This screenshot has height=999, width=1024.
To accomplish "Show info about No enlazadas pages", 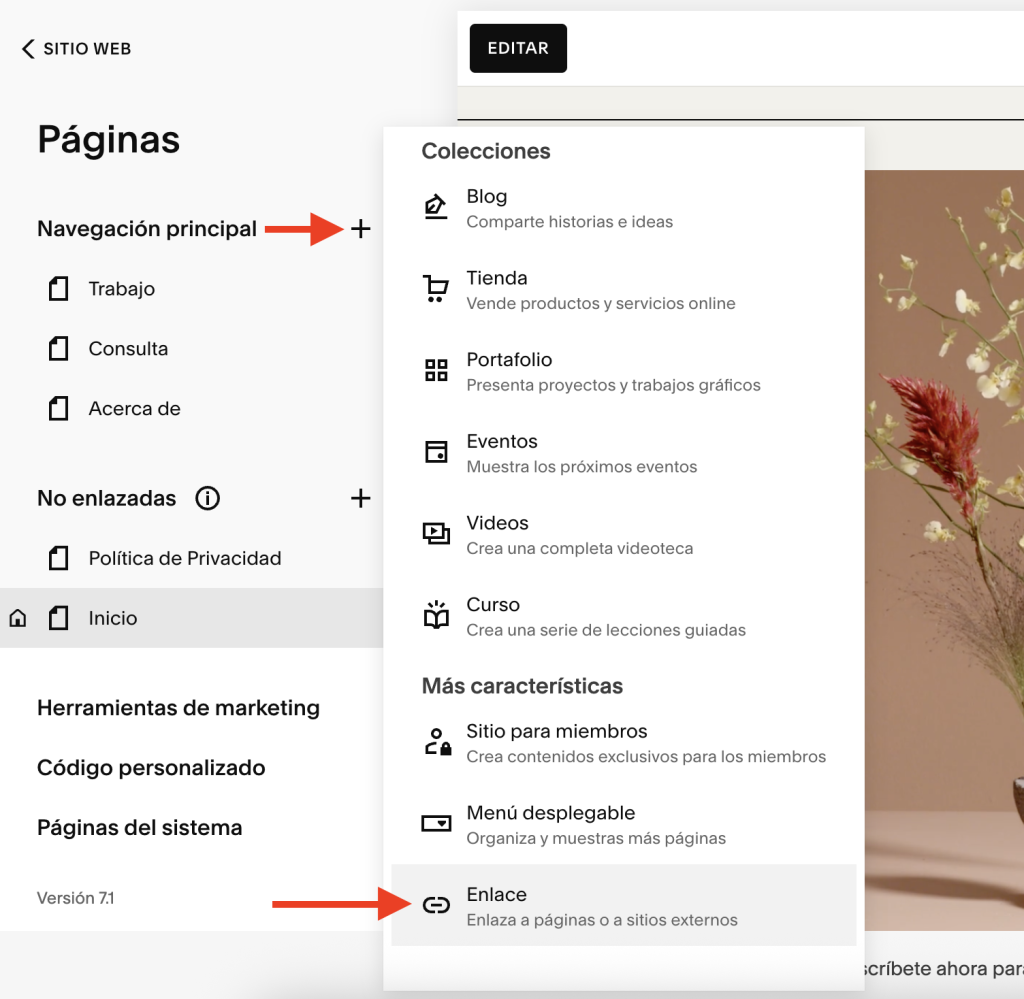I will point(208,498).
